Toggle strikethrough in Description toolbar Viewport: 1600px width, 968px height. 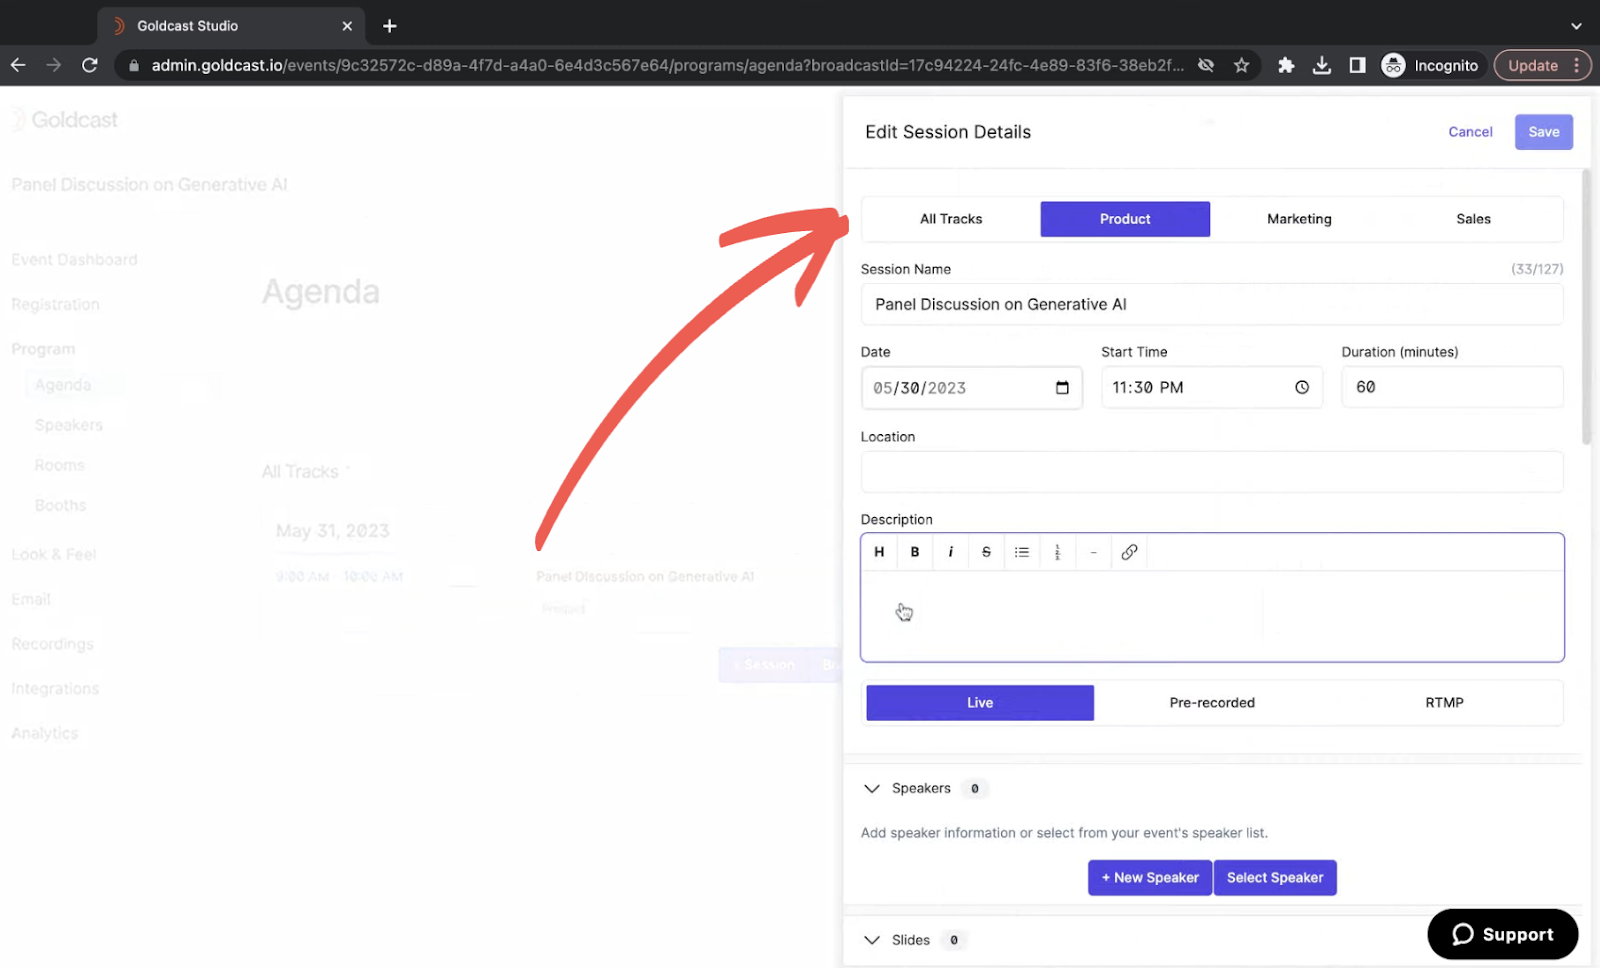point(986,552)
